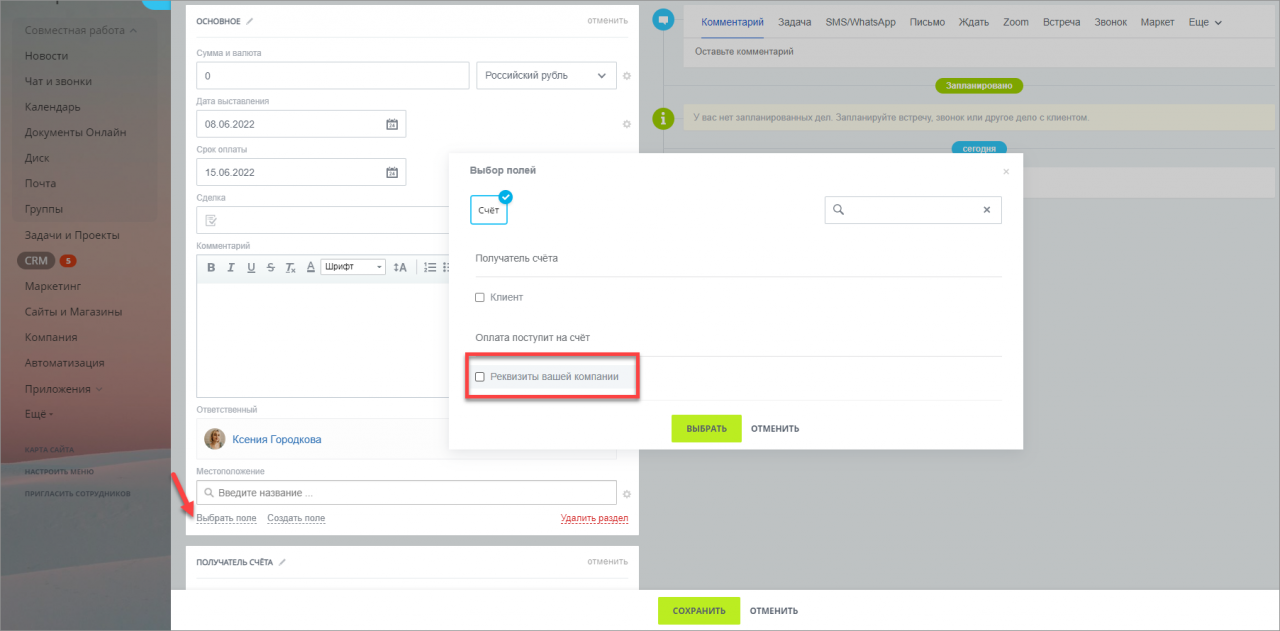Close the Выбор полей dialog

click(1006, 172)
